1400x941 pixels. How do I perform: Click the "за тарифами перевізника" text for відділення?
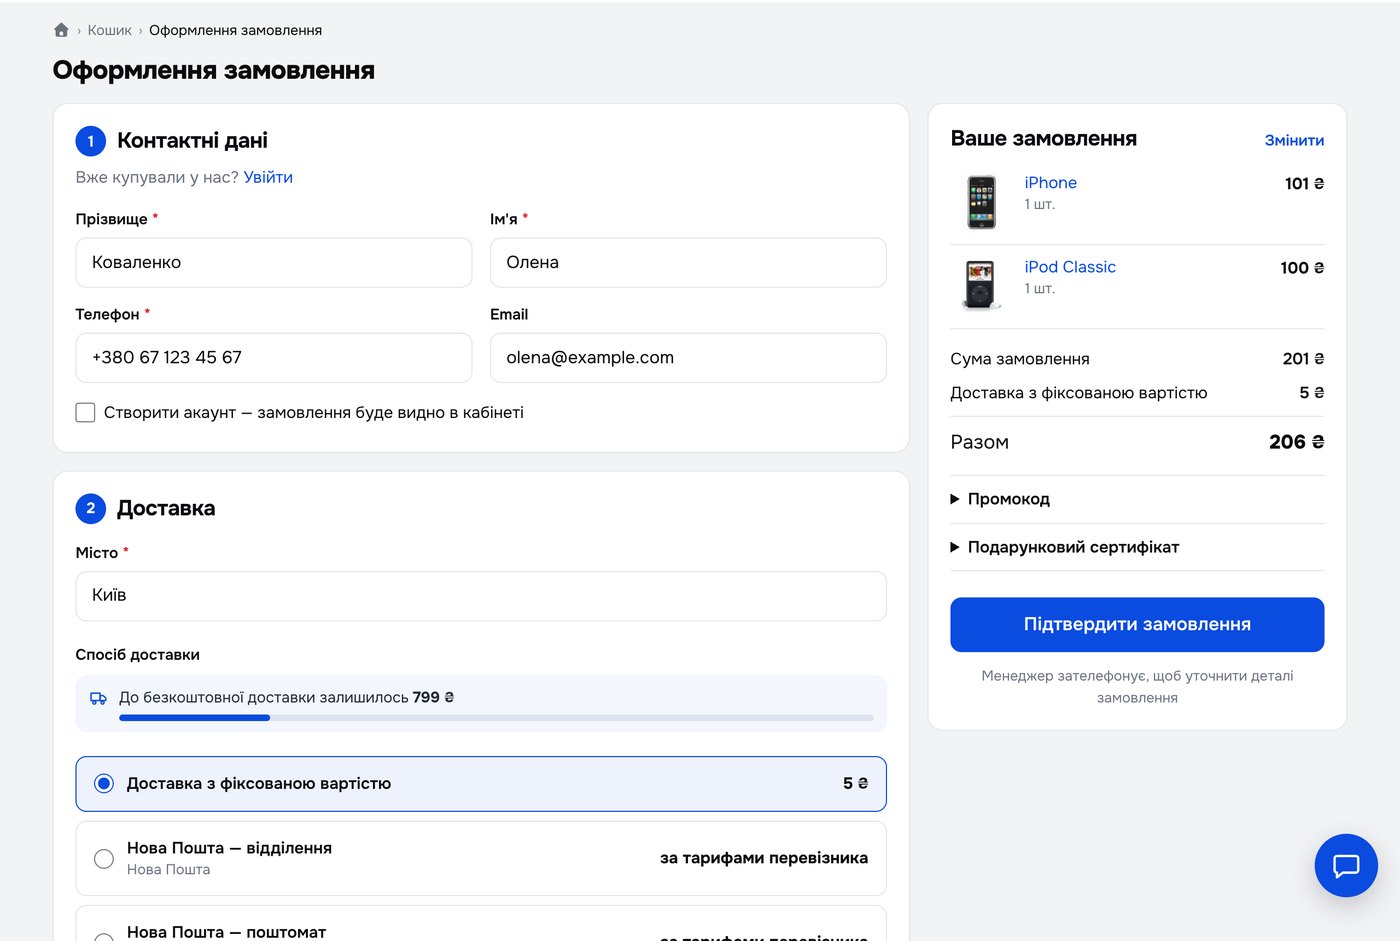coord(764,858)
